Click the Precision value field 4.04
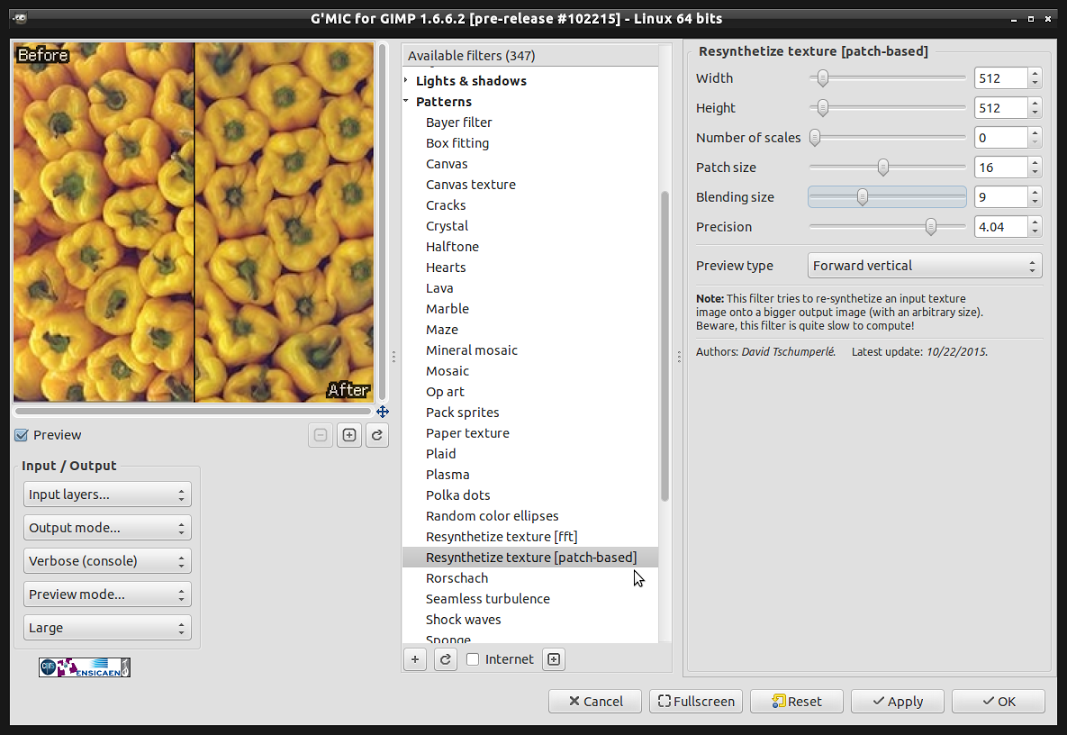This screenshot has width=1067, height=735. click(x=1000, y=227)
